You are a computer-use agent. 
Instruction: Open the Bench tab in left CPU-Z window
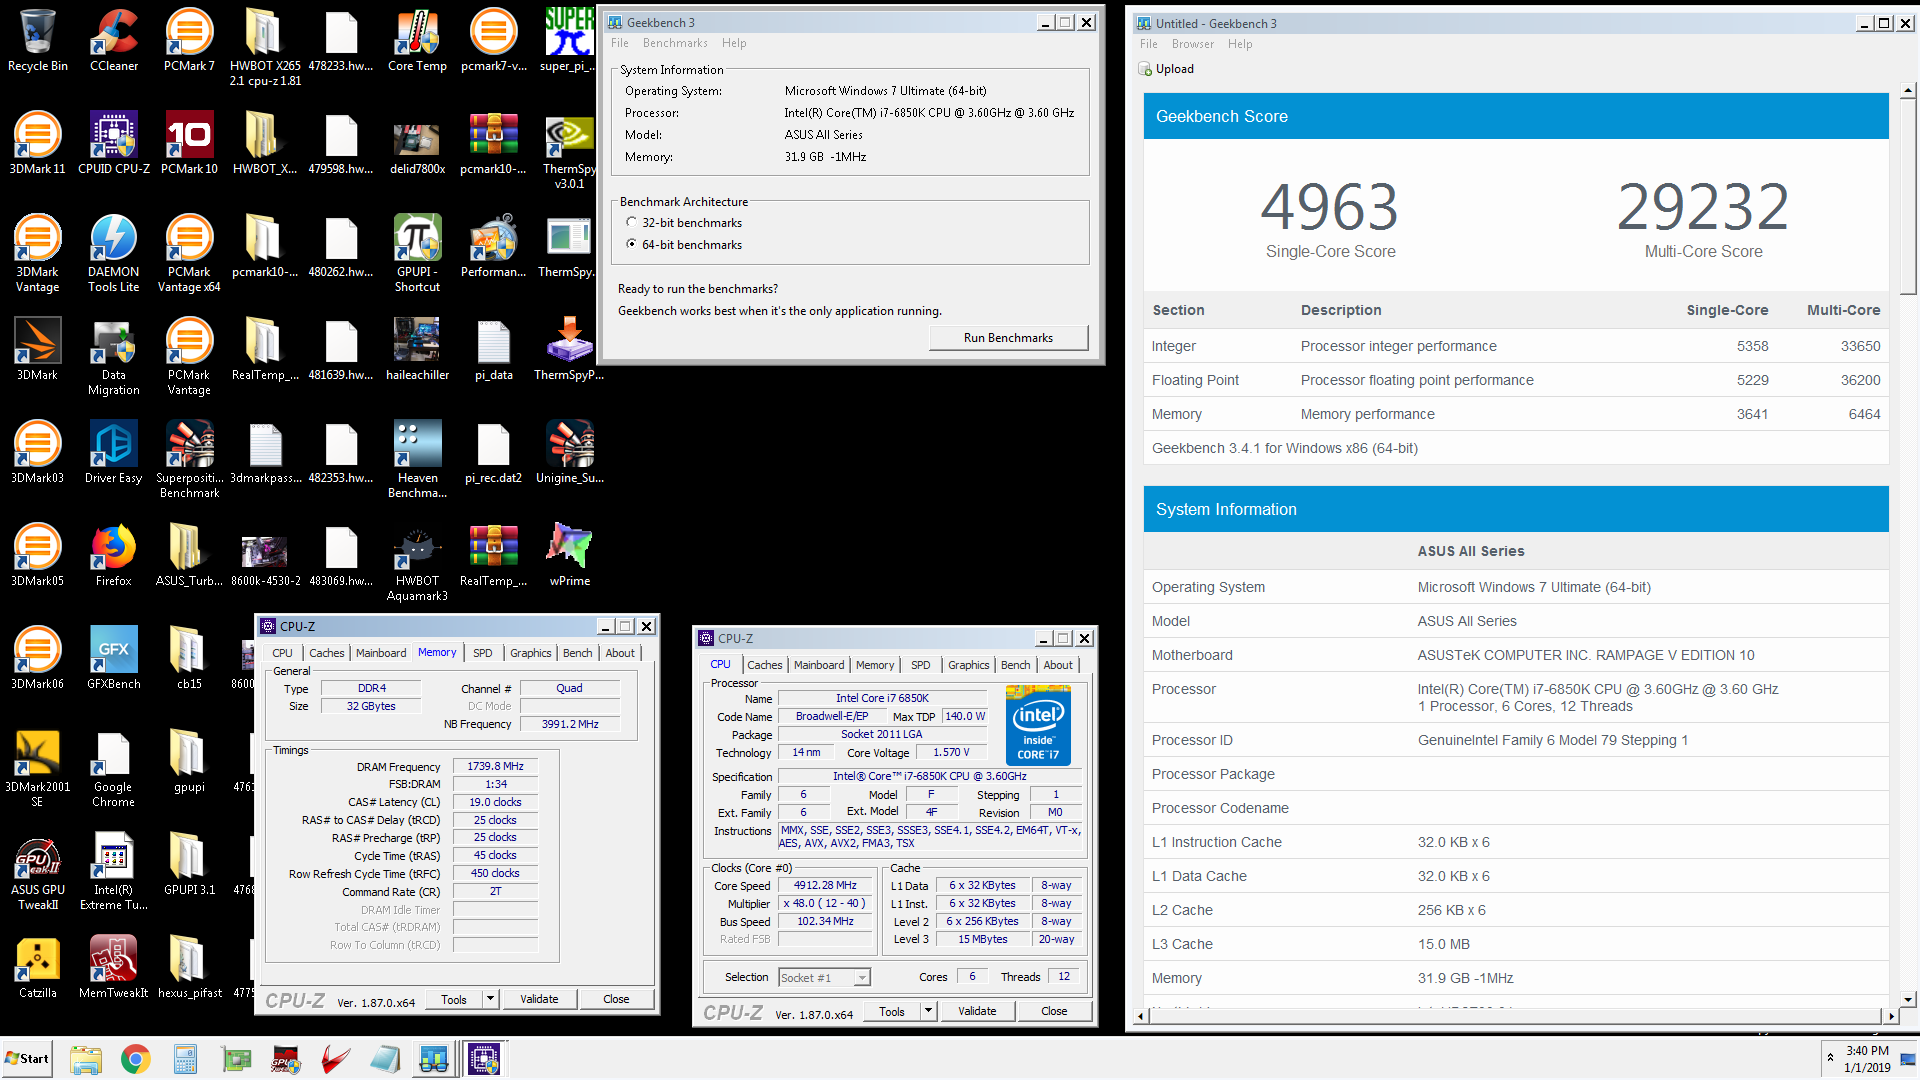tap(577, 653)
